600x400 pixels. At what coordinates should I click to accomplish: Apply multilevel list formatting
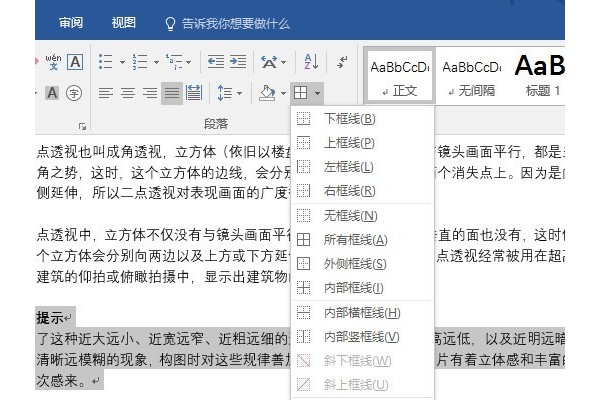pos(174,62)
